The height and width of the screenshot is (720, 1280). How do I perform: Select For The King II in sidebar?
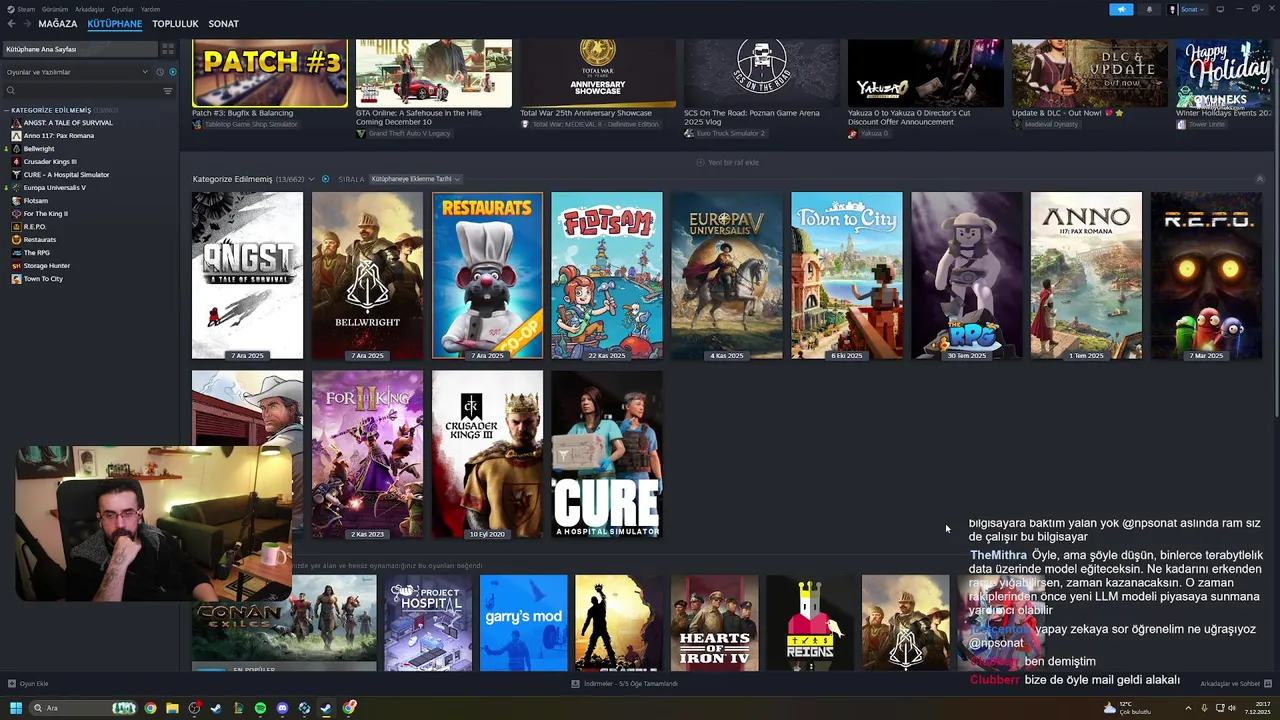click(45, 214)
